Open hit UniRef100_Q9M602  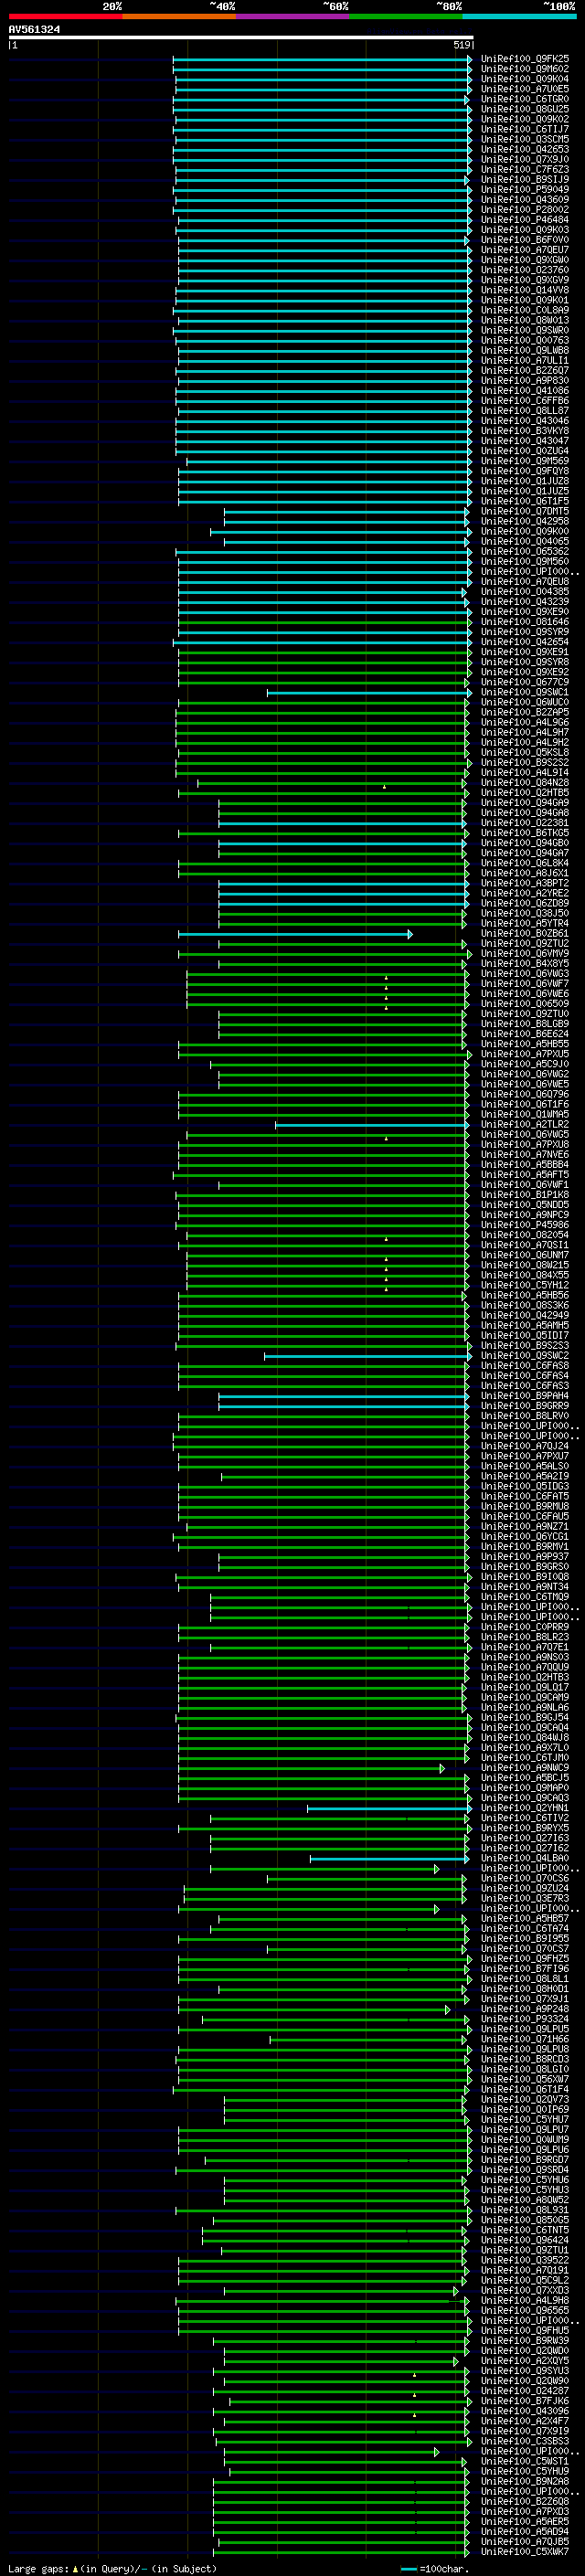pos(525,69)
